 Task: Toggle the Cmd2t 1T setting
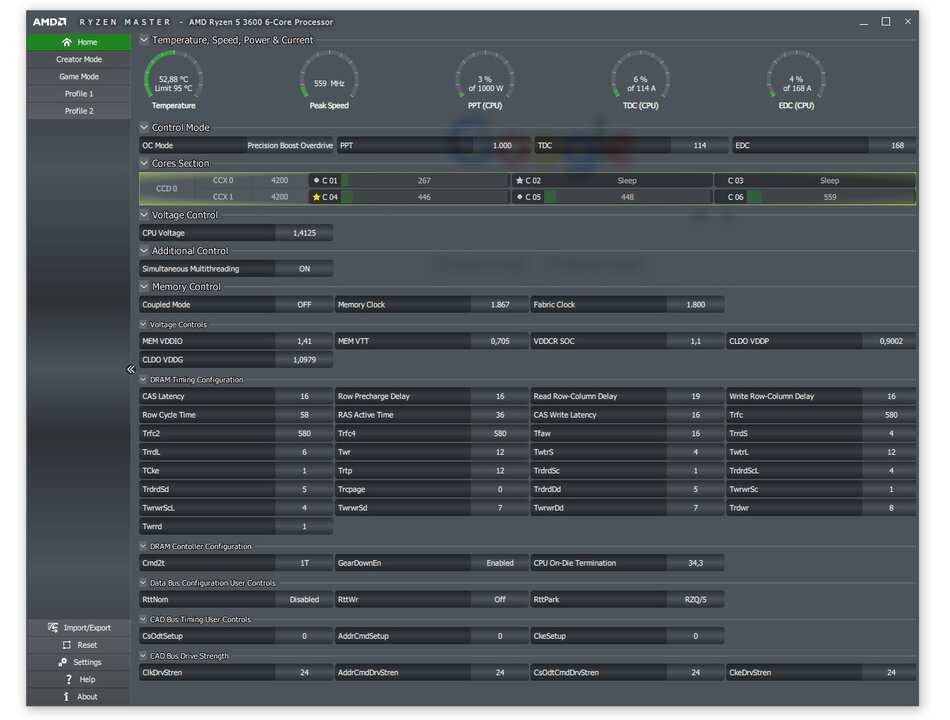tap(304, 563)
